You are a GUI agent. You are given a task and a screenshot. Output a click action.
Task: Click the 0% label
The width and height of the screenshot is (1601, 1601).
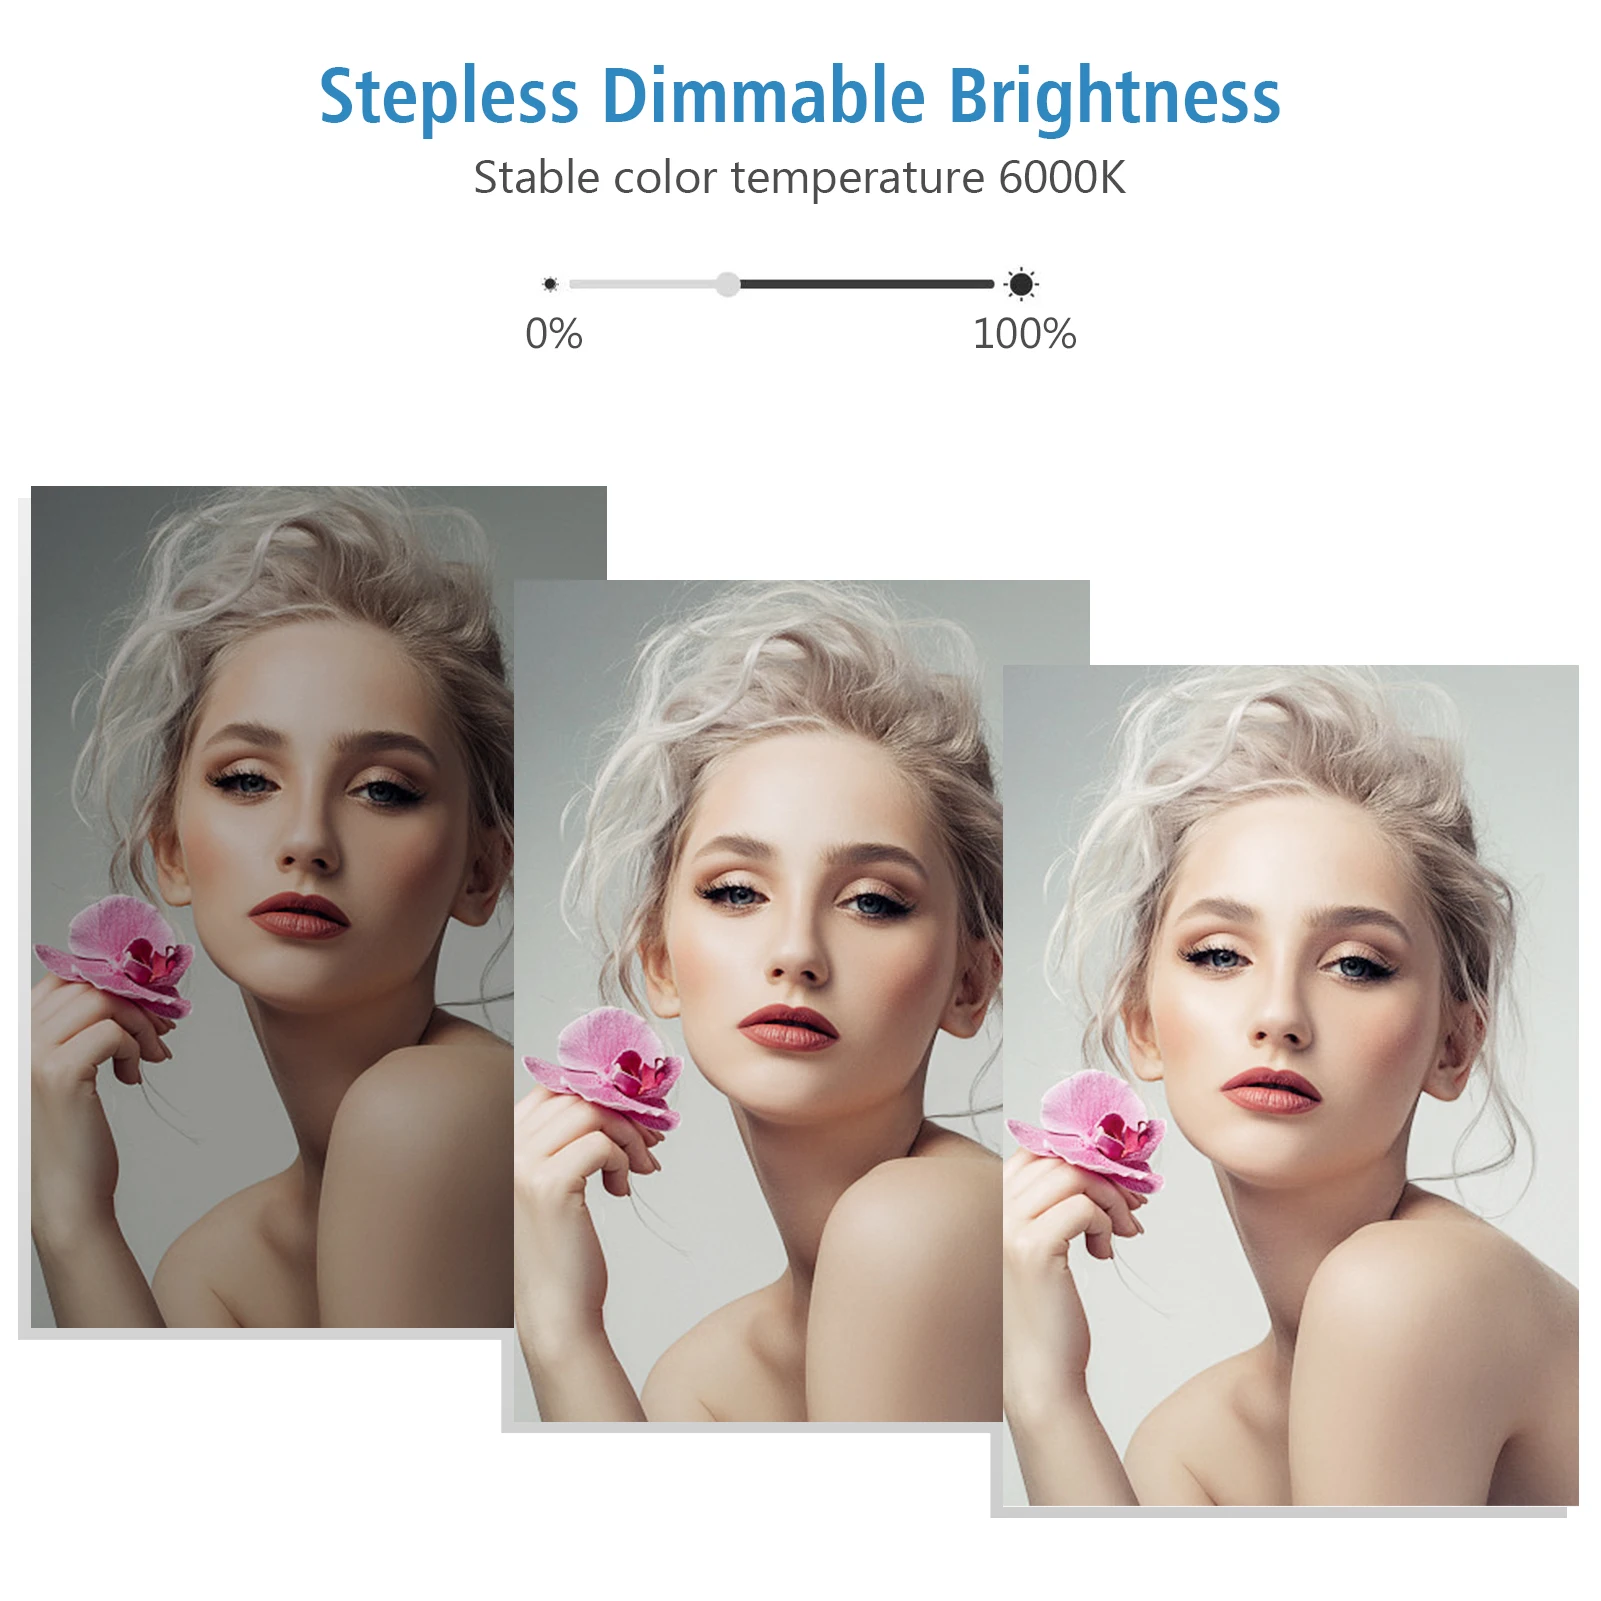(x=554, y=334)
